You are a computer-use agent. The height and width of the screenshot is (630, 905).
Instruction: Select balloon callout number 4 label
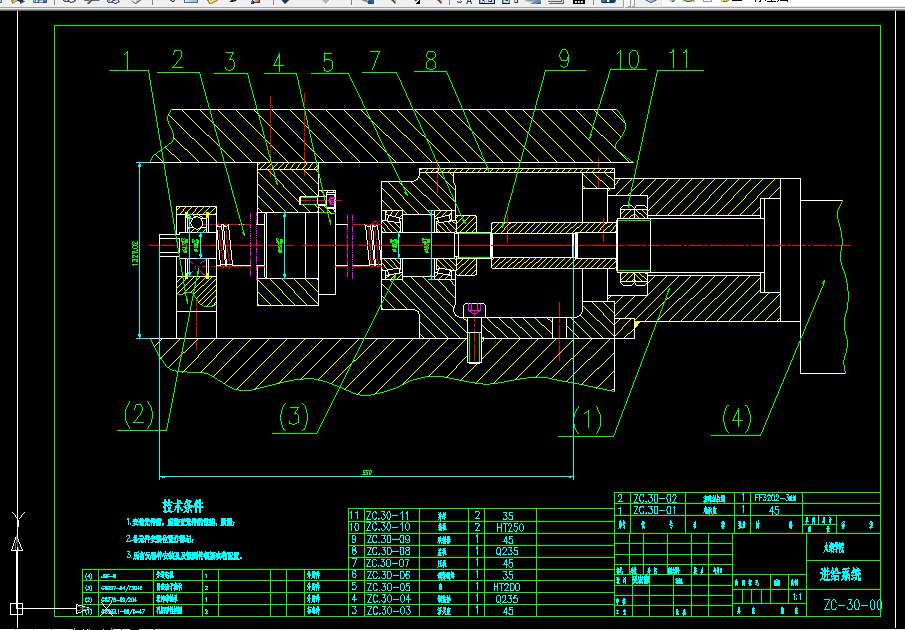pos(279,62)
